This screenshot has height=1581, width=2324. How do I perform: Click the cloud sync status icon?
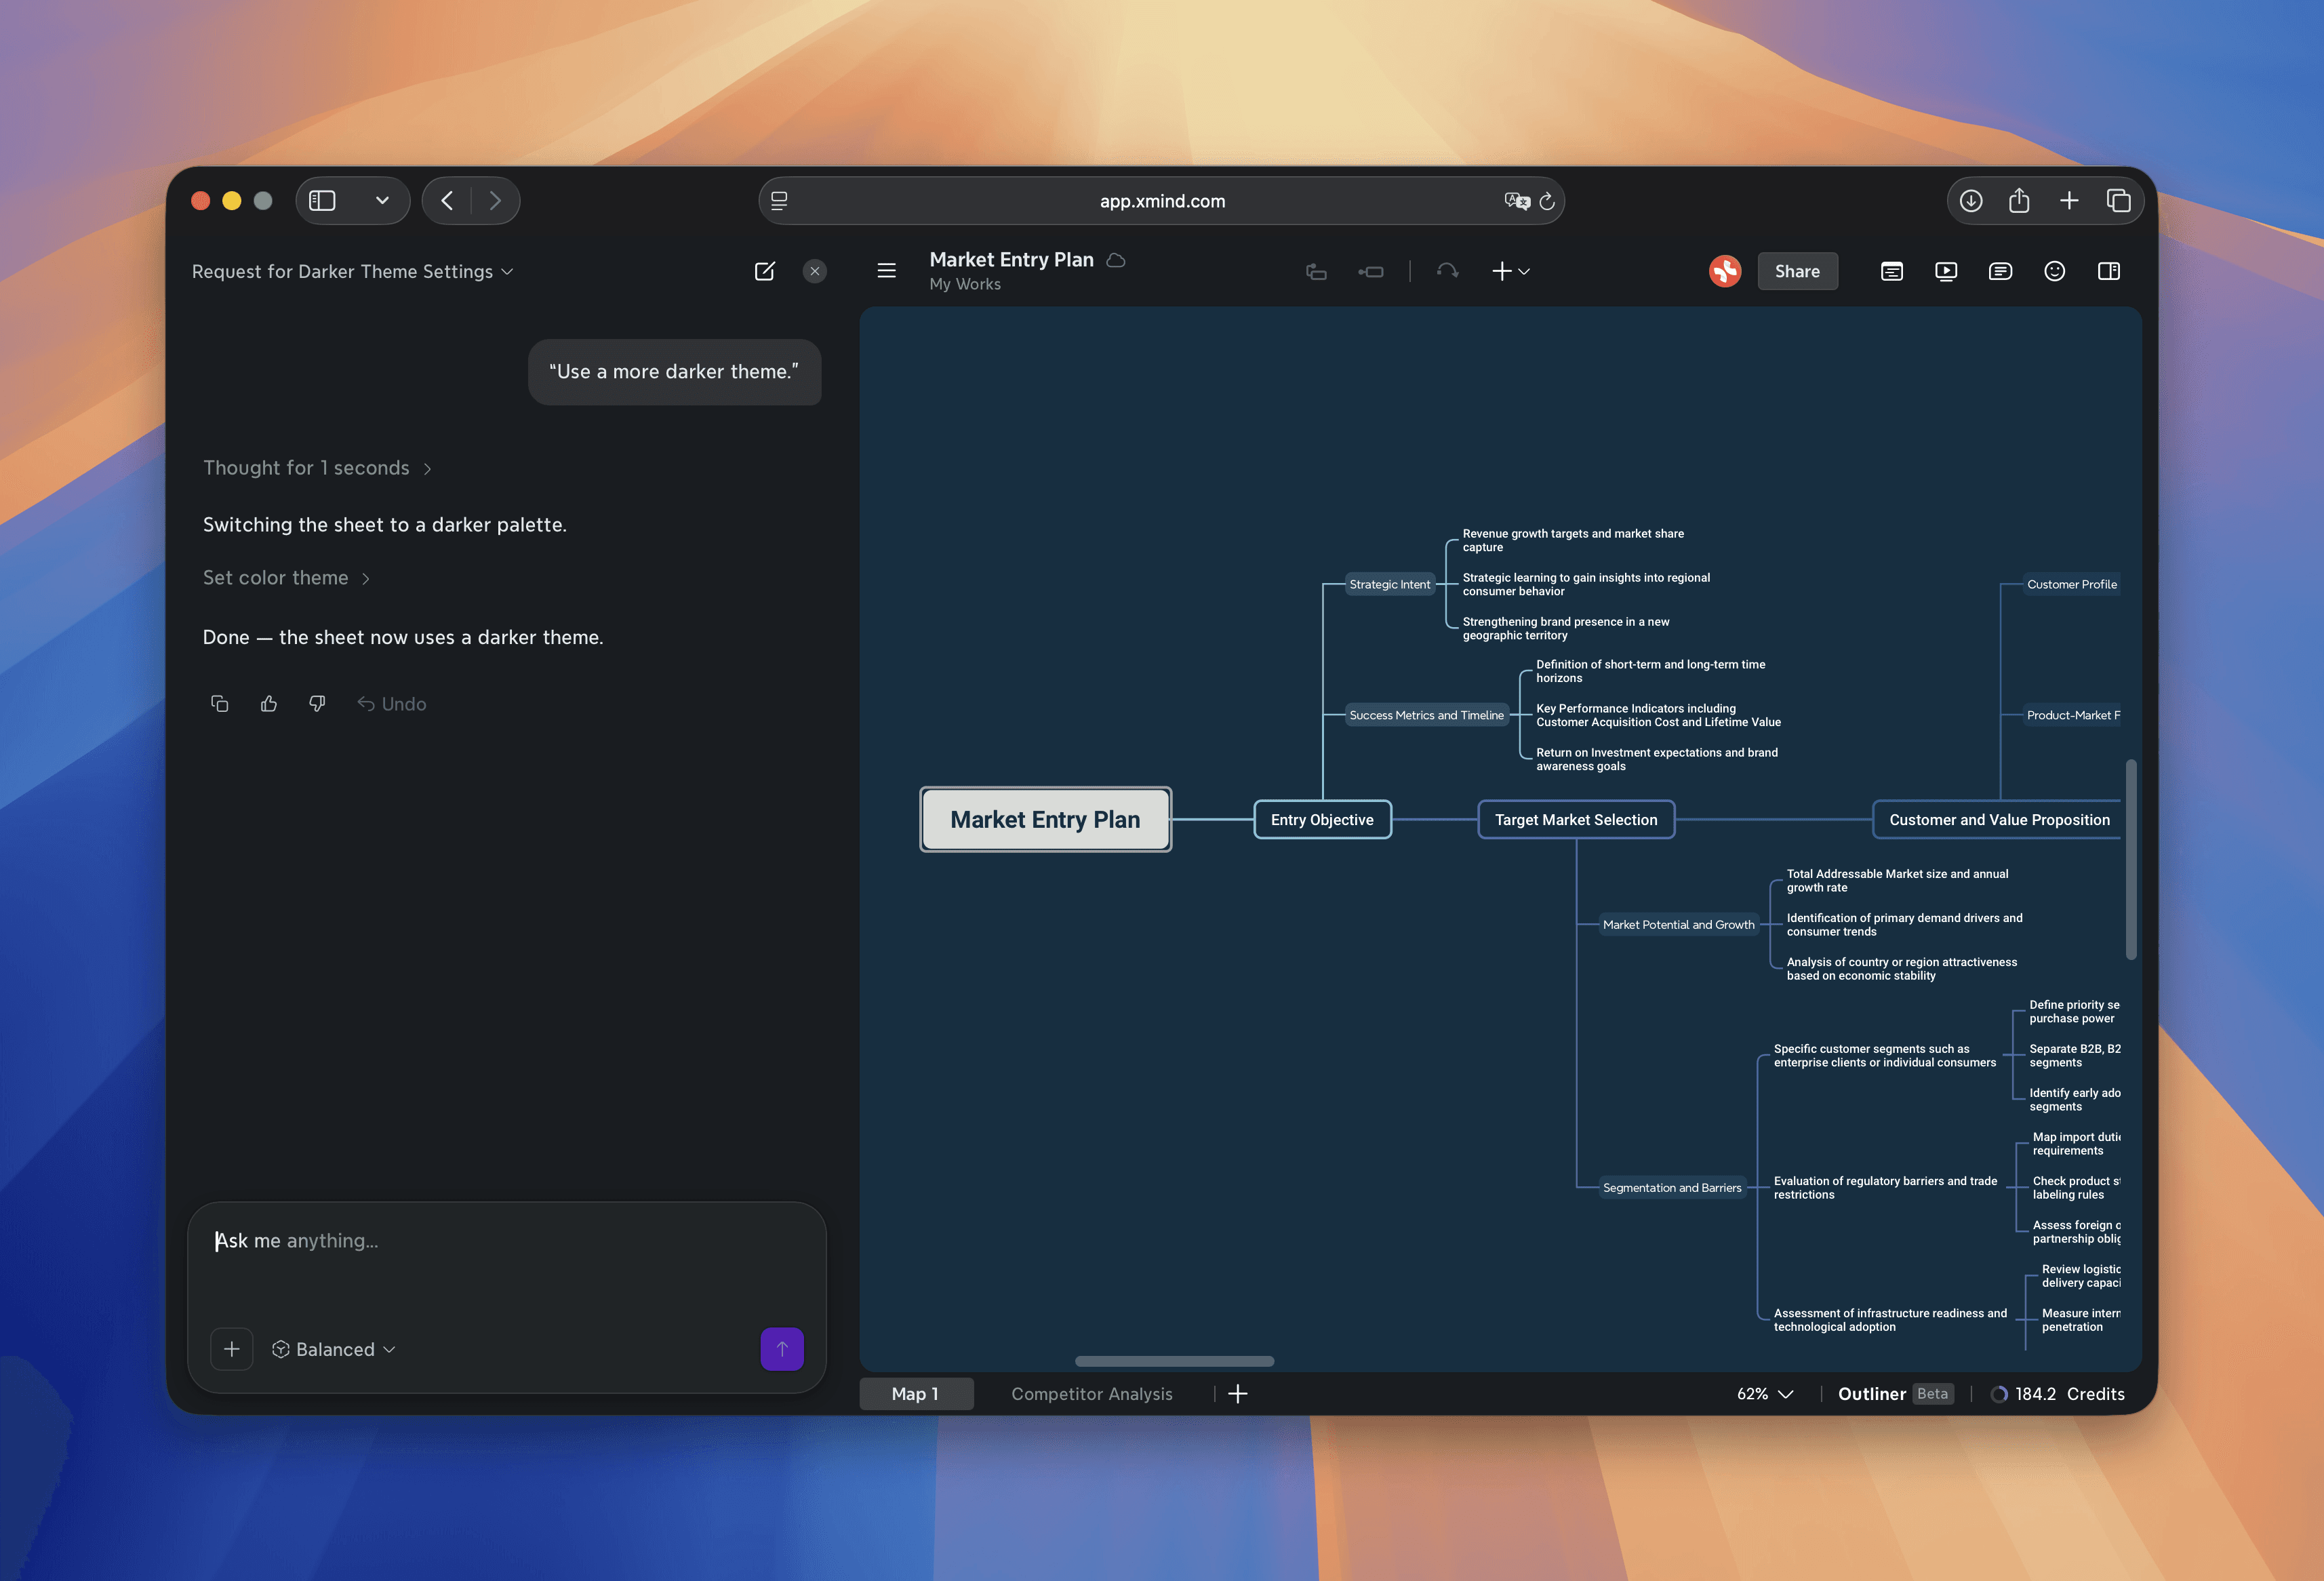(1116, 260)
